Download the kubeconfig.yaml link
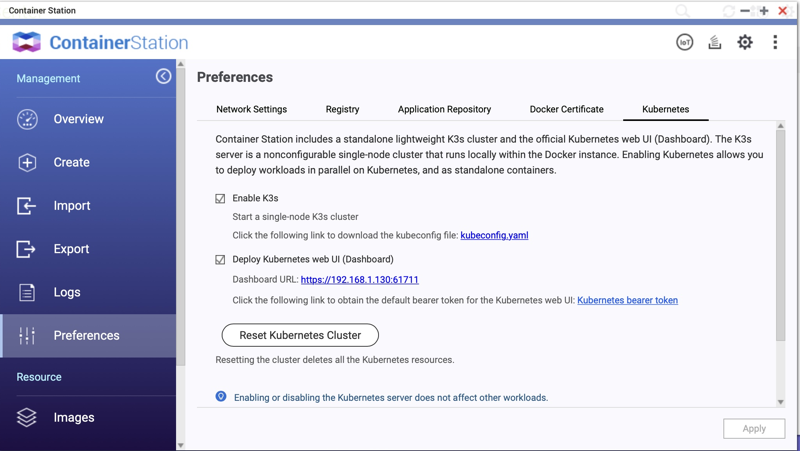This screenshot has width=800, height=451. pos(494,235)
